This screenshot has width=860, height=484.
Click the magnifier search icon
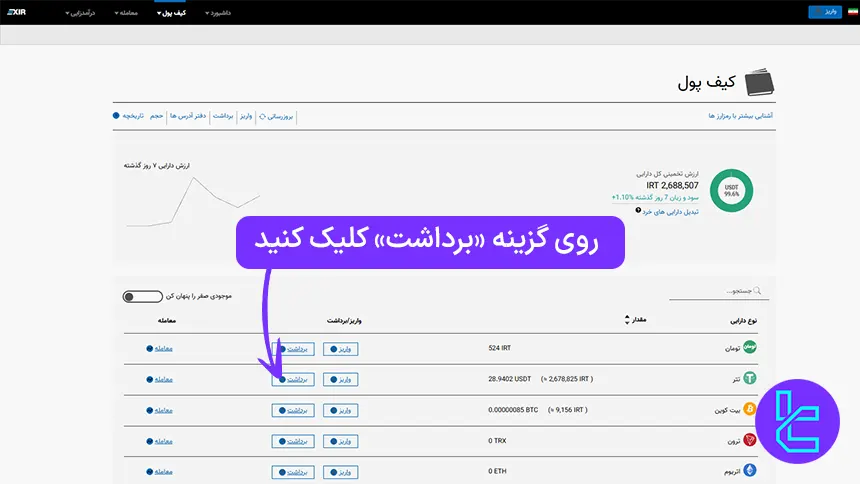(x=757, y=291)
